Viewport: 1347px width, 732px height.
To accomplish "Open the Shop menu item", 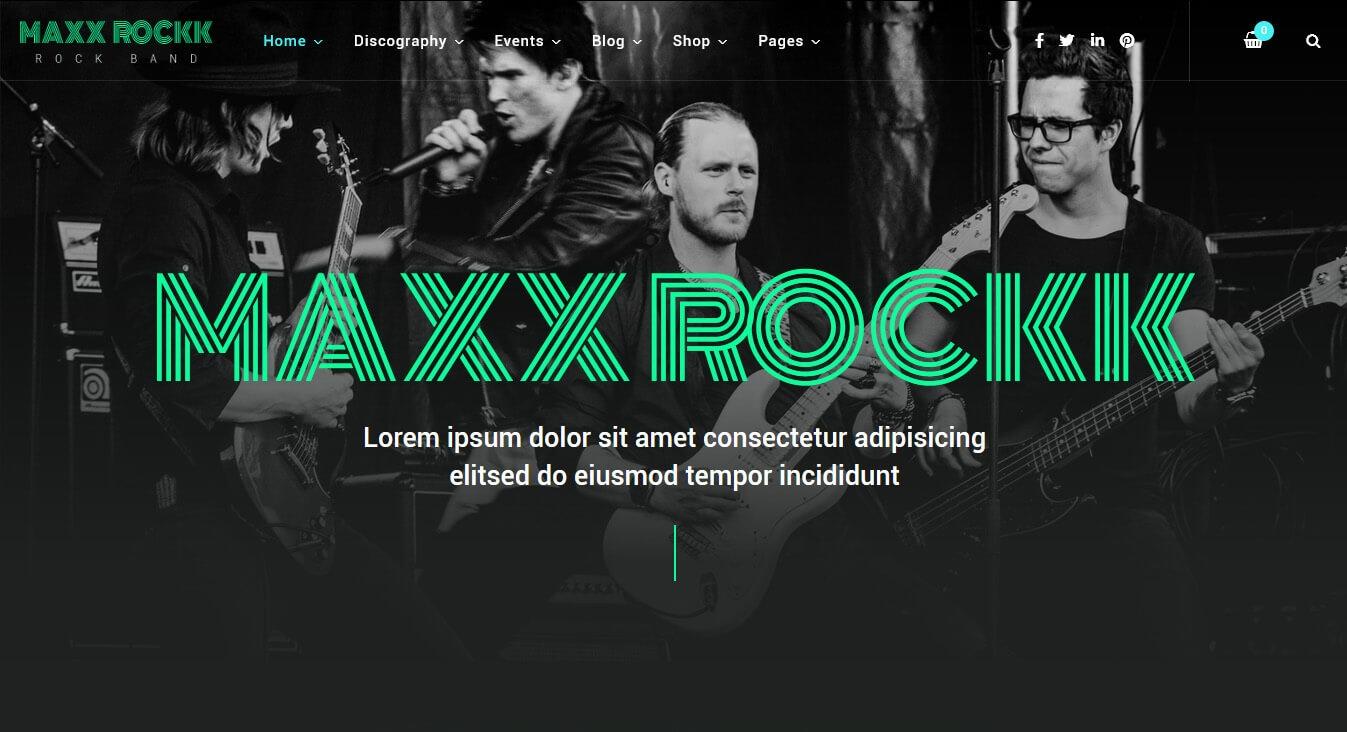I will click(691, 41).
